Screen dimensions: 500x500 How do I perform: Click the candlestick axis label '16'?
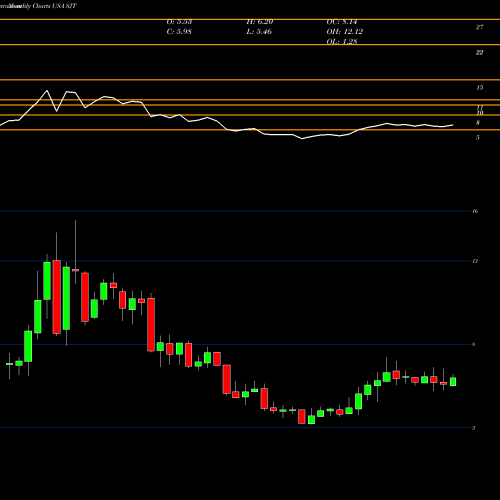click(475, 211)
